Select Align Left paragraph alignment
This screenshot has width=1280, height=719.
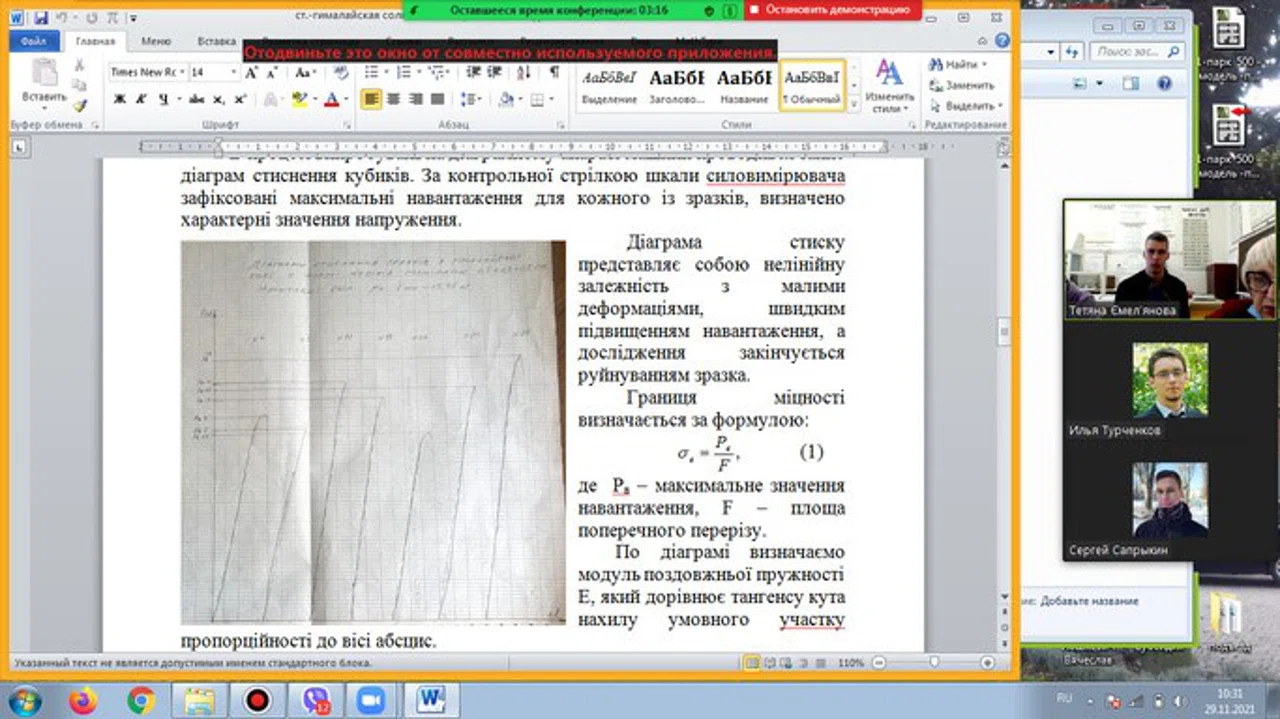[x=371, y=99]
